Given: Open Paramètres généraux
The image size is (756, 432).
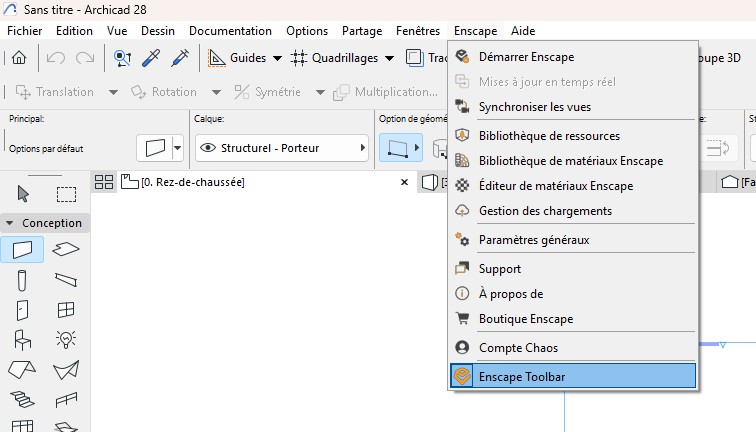Looking at the screenshot, I should (x=573, y=240).
